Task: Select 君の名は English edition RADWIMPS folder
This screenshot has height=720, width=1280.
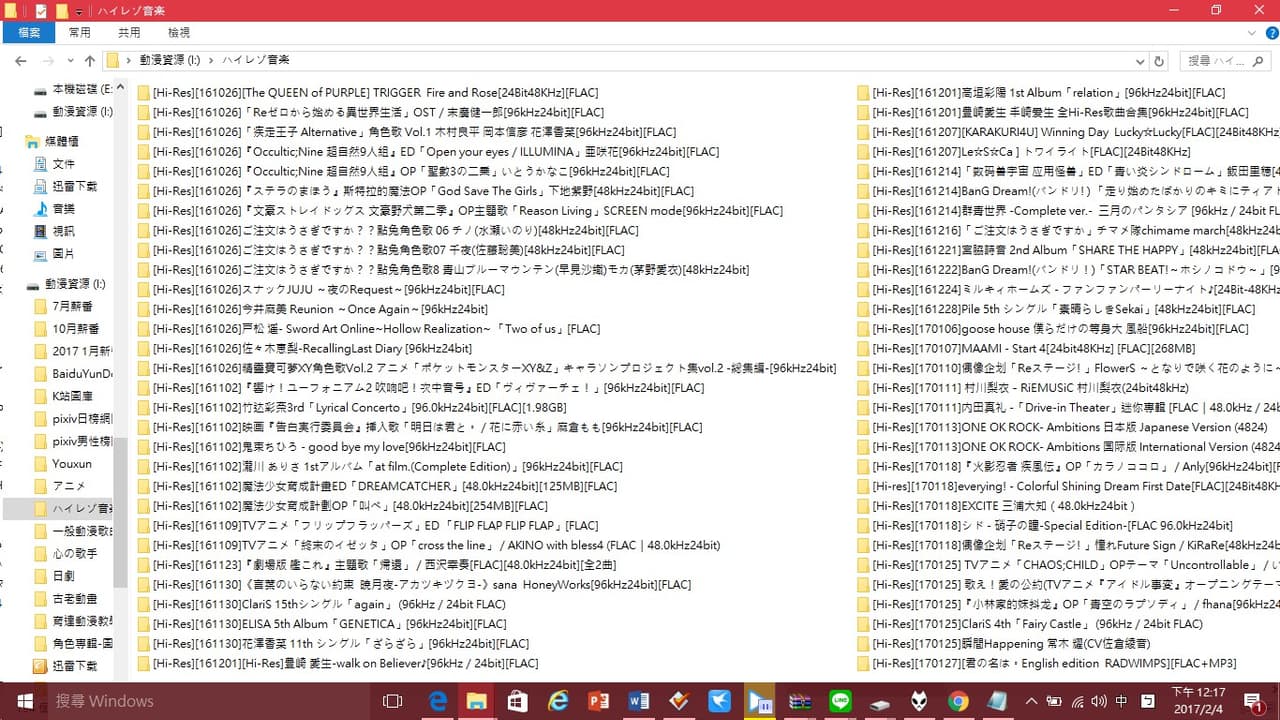Action: pyautogui.click(x=1047, y=664)
